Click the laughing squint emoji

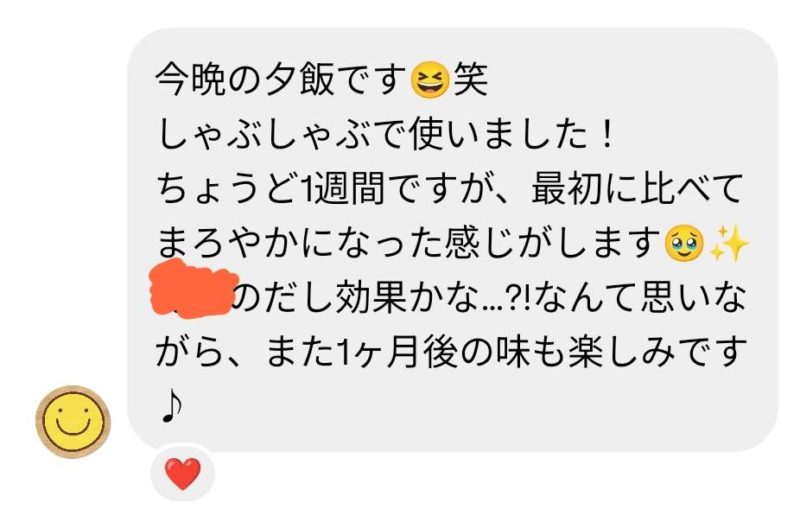pyautogui.click(x=430, y=81)
